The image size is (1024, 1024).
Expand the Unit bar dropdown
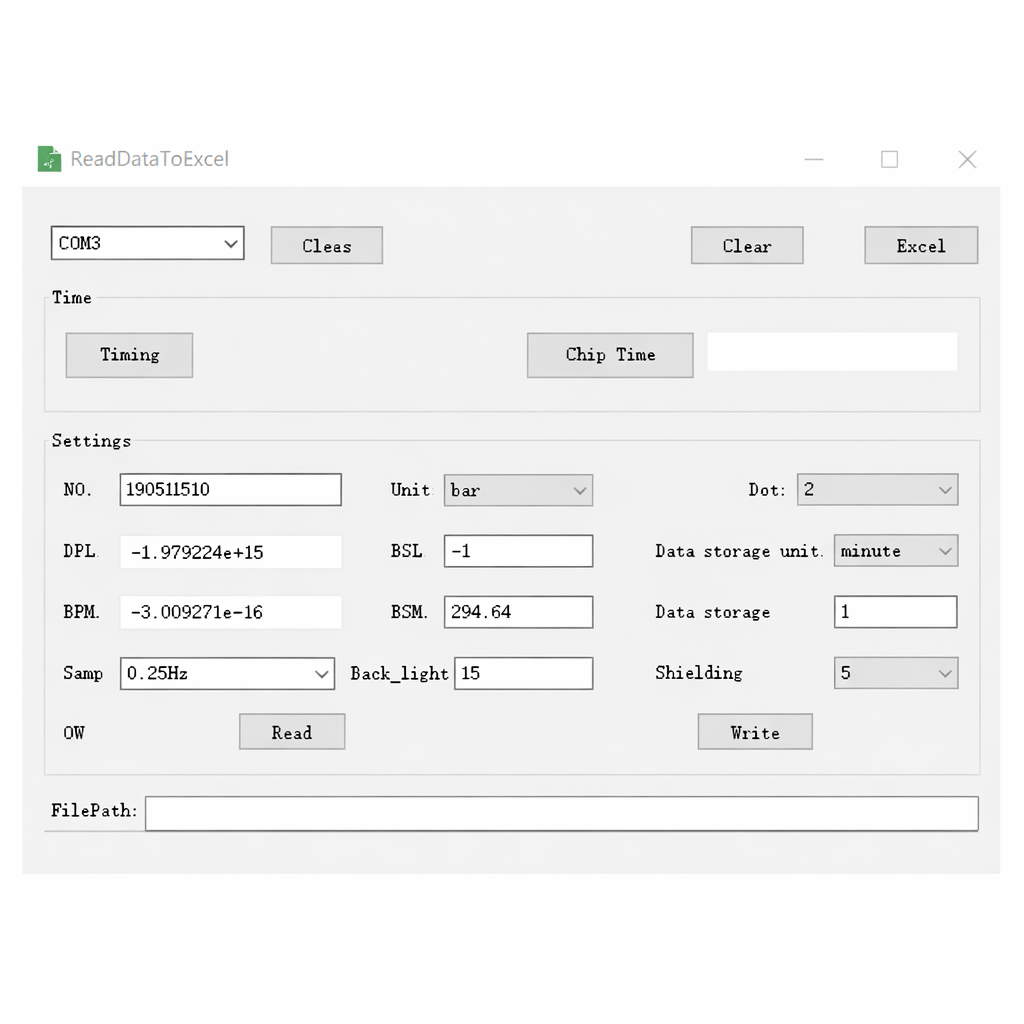pyautogui.click(x=518, y=490)
